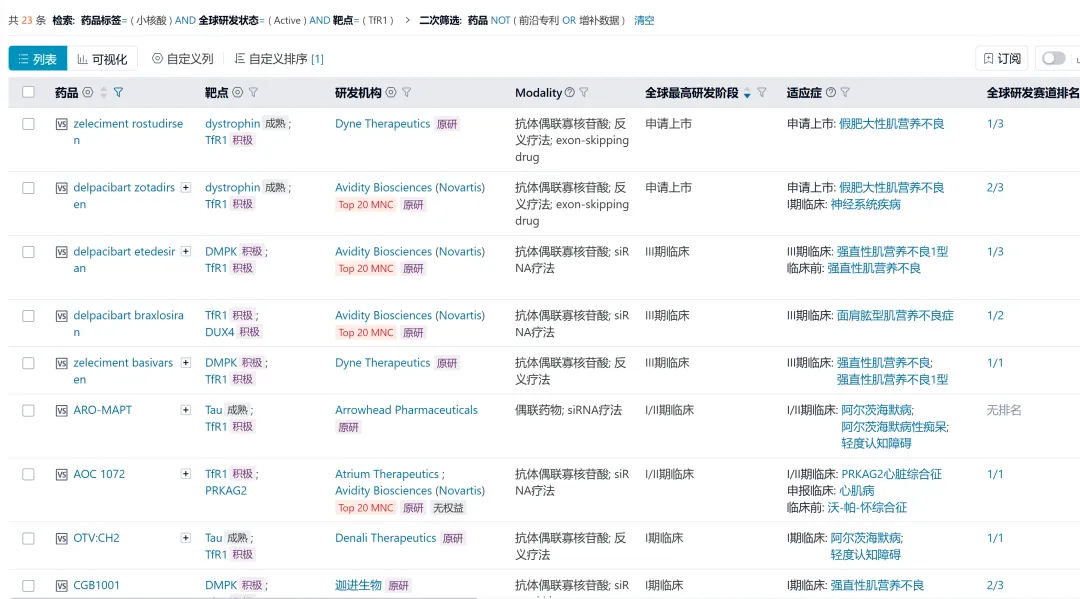The width and height of the screenshot is (1080, 599).
Task: Open Arrowhead Pharmaceuticals organization link
Action: pos(406,410)
